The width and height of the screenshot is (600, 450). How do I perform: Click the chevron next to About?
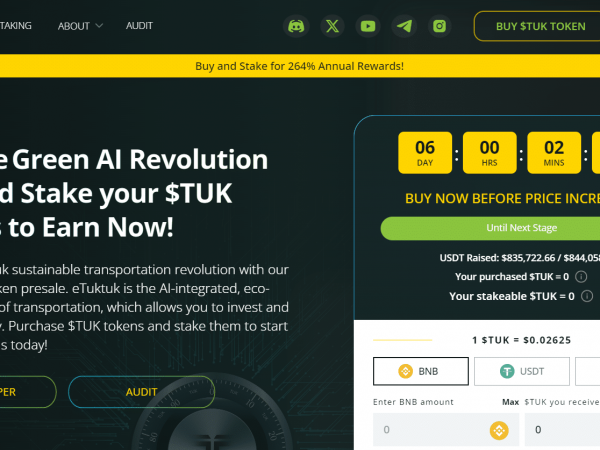(99, 26)
